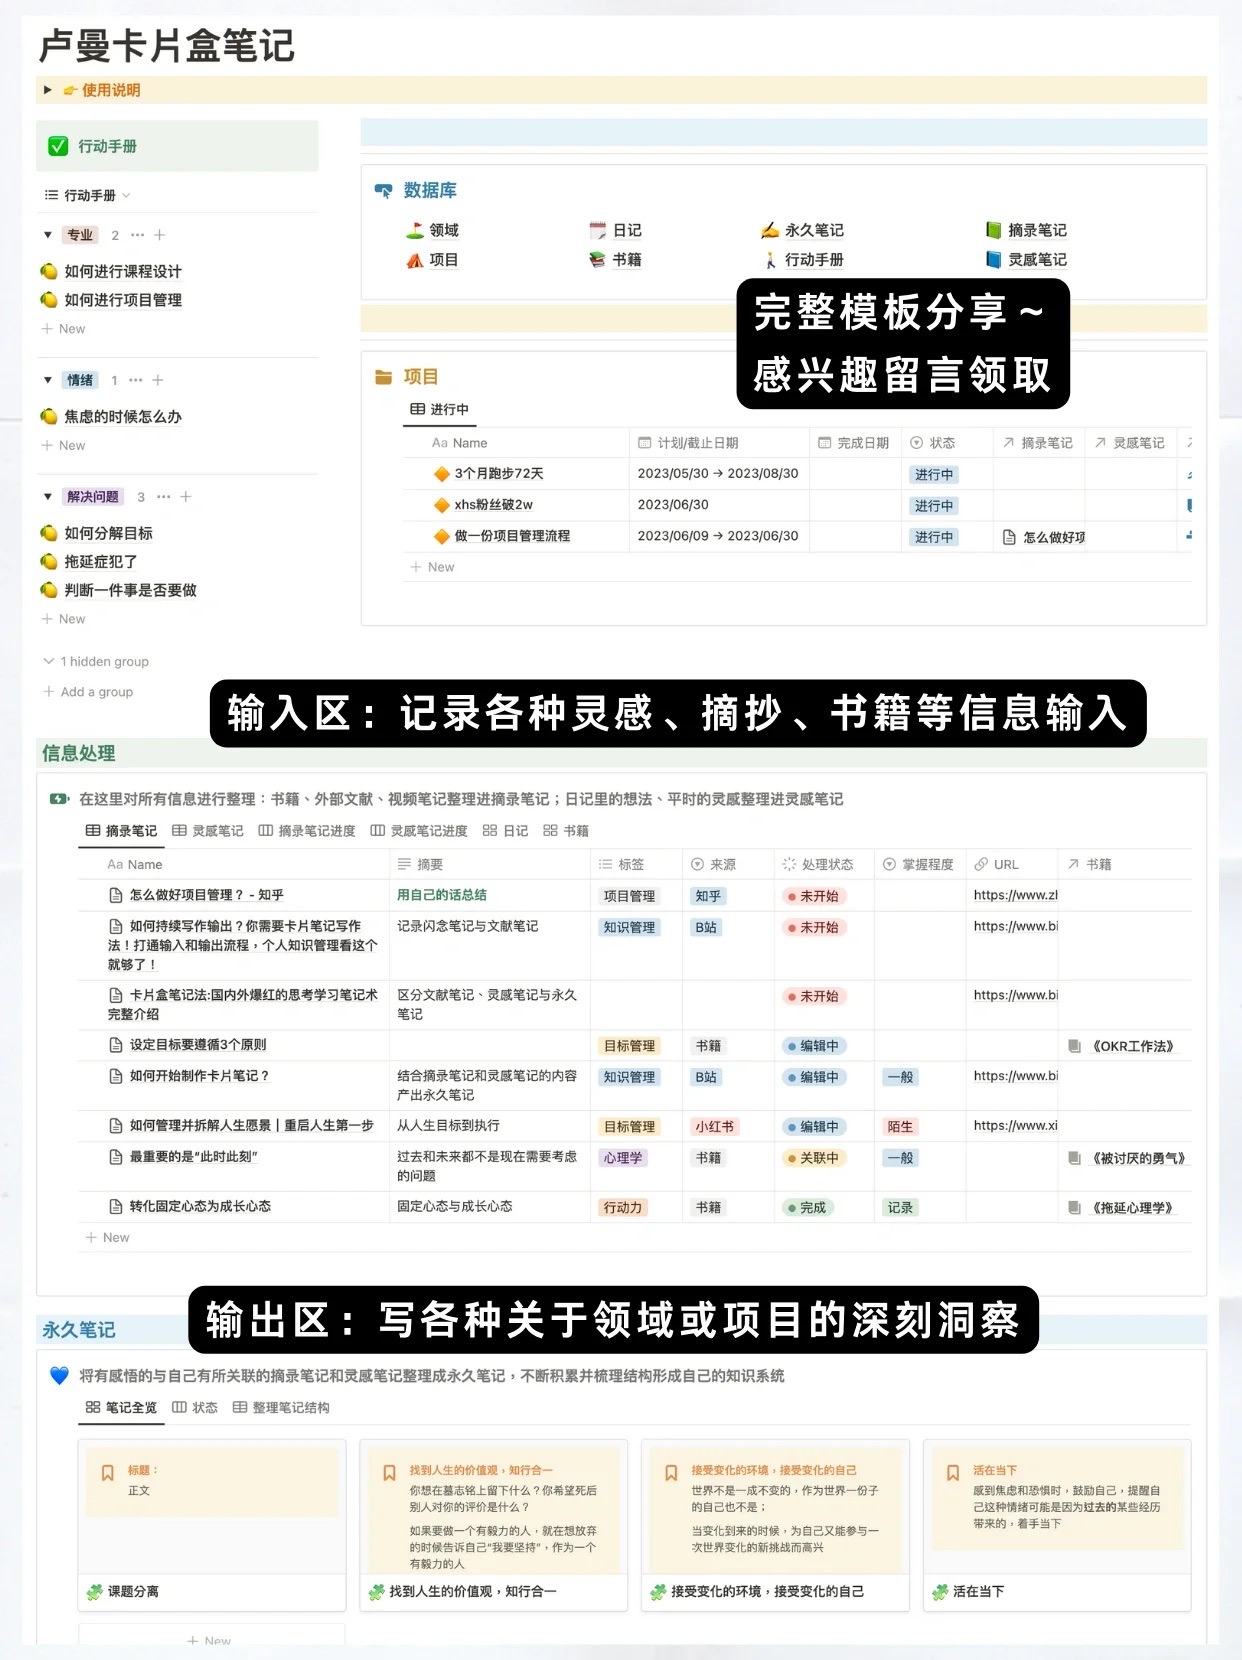Click the 项目 tent icon in 数据库
This screenshot has width=1242, height=1660.
pyautogui.click(x=415, y=260)
